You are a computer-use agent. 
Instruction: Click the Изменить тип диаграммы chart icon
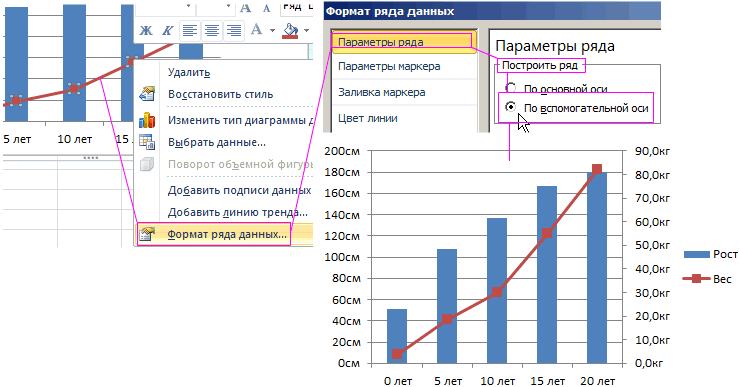[x=147, y=120]
